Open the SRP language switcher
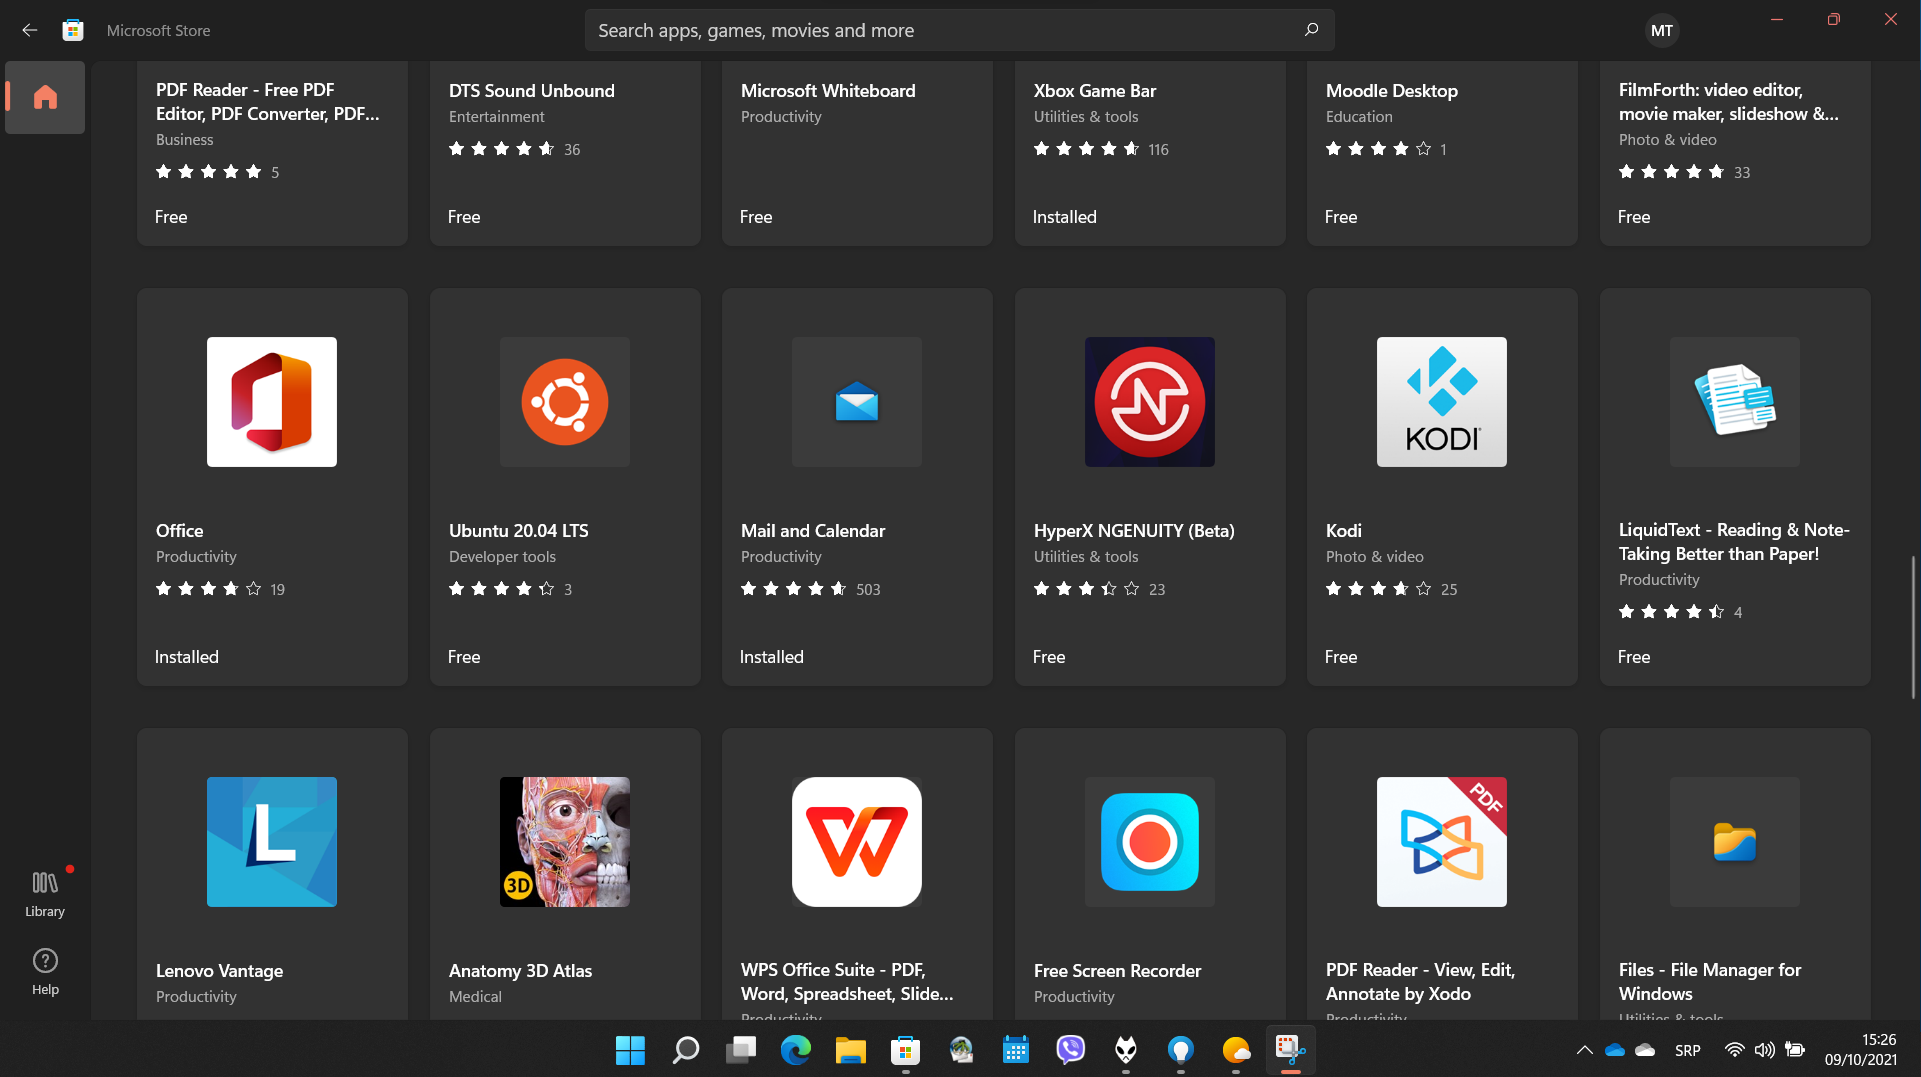Image resolution: width=1921 pixels, height=1077 pixels. tap(1688, 1050)
